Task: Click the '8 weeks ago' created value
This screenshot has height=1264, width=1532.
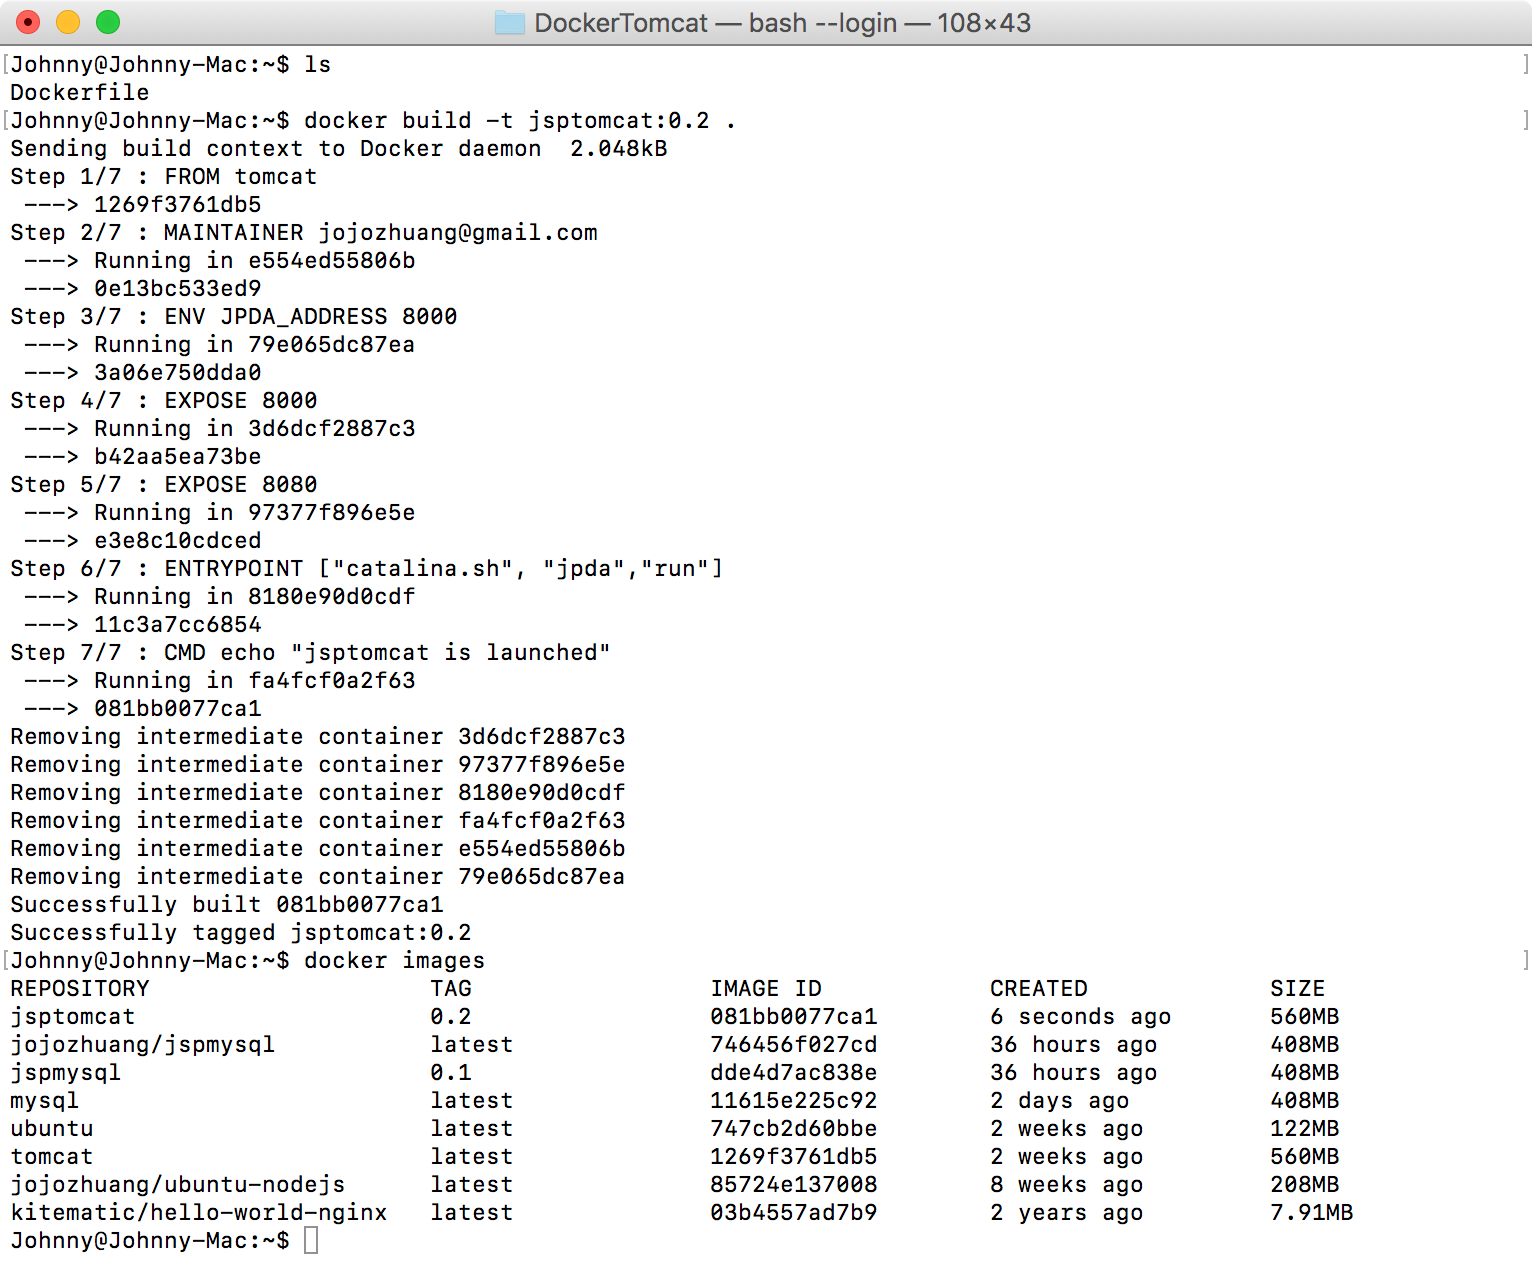Action: click(x=1067, y=1184)
